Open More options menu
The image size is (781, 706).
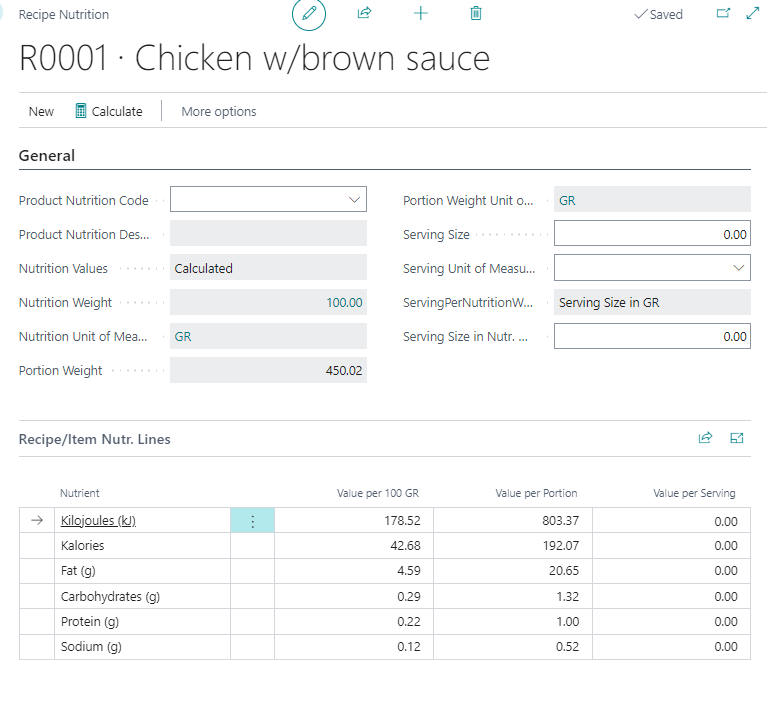[x=218, y=111]
